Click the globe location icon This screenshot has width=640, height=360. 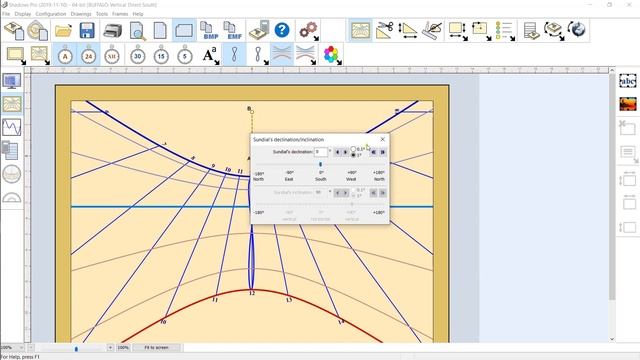pyautogui.click(x=578, y=30)
